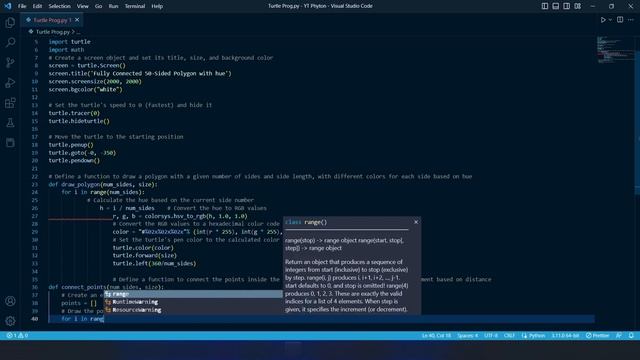Change the Spaces: 4 indentation setting
The image size is (640, 360).
pos(467,336)
